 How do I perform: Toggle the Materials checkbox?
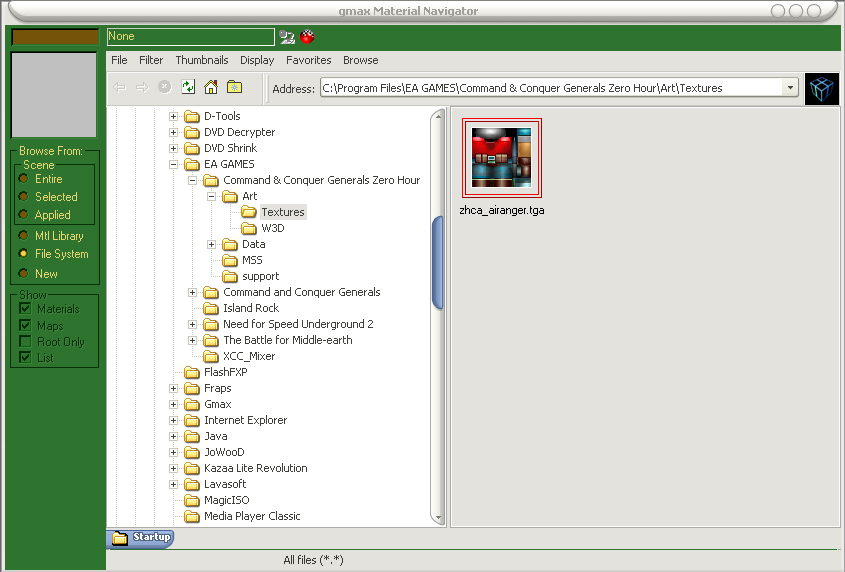click(25, 308)
